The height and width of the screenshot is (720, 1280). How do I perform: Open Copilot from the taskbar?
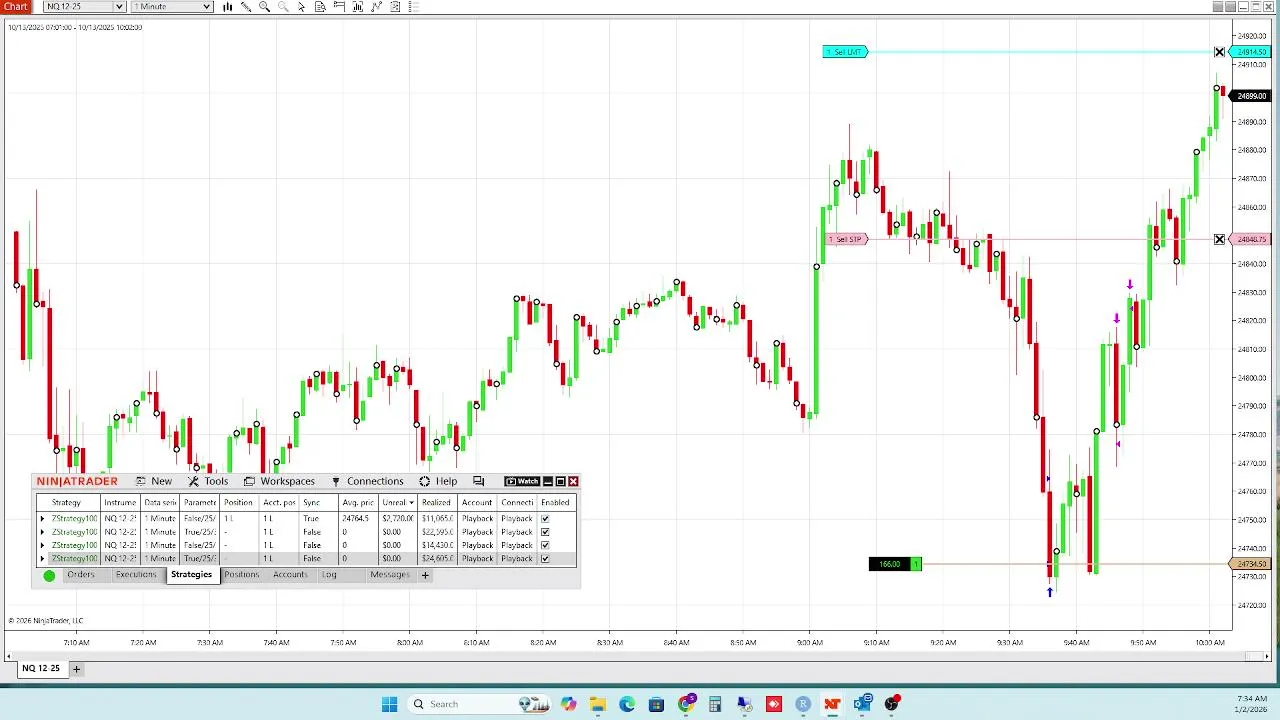(568, 704)
